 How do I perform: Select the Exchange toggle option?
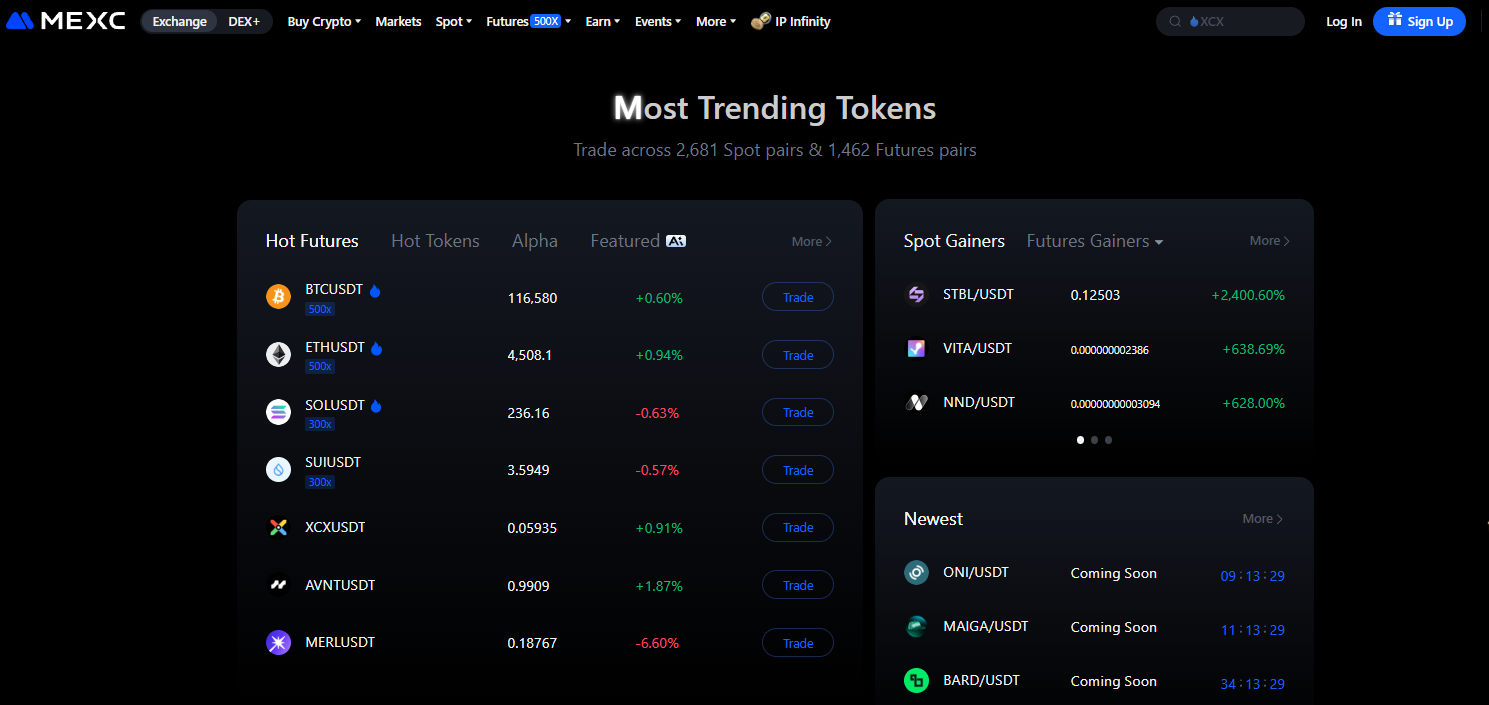[x=179, y=20]
